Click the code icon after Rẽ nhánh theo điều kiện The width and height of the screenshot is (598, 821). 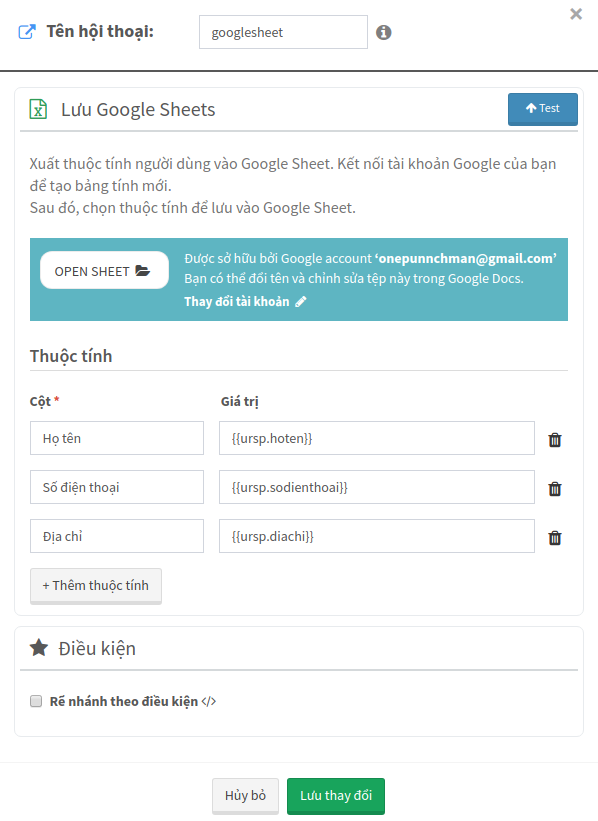208,702
